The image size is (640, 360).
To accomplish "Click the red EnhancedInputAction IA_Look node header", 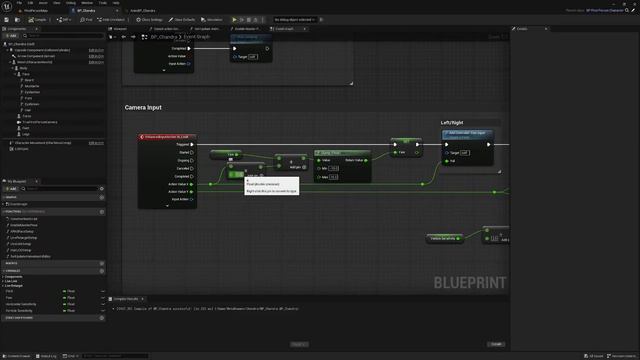I will [x=167, y=137].
